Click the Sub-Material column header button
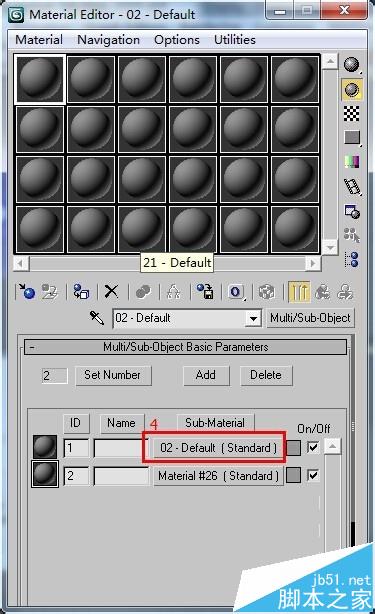This screenshot has width=375, height=614. [215, 423]
